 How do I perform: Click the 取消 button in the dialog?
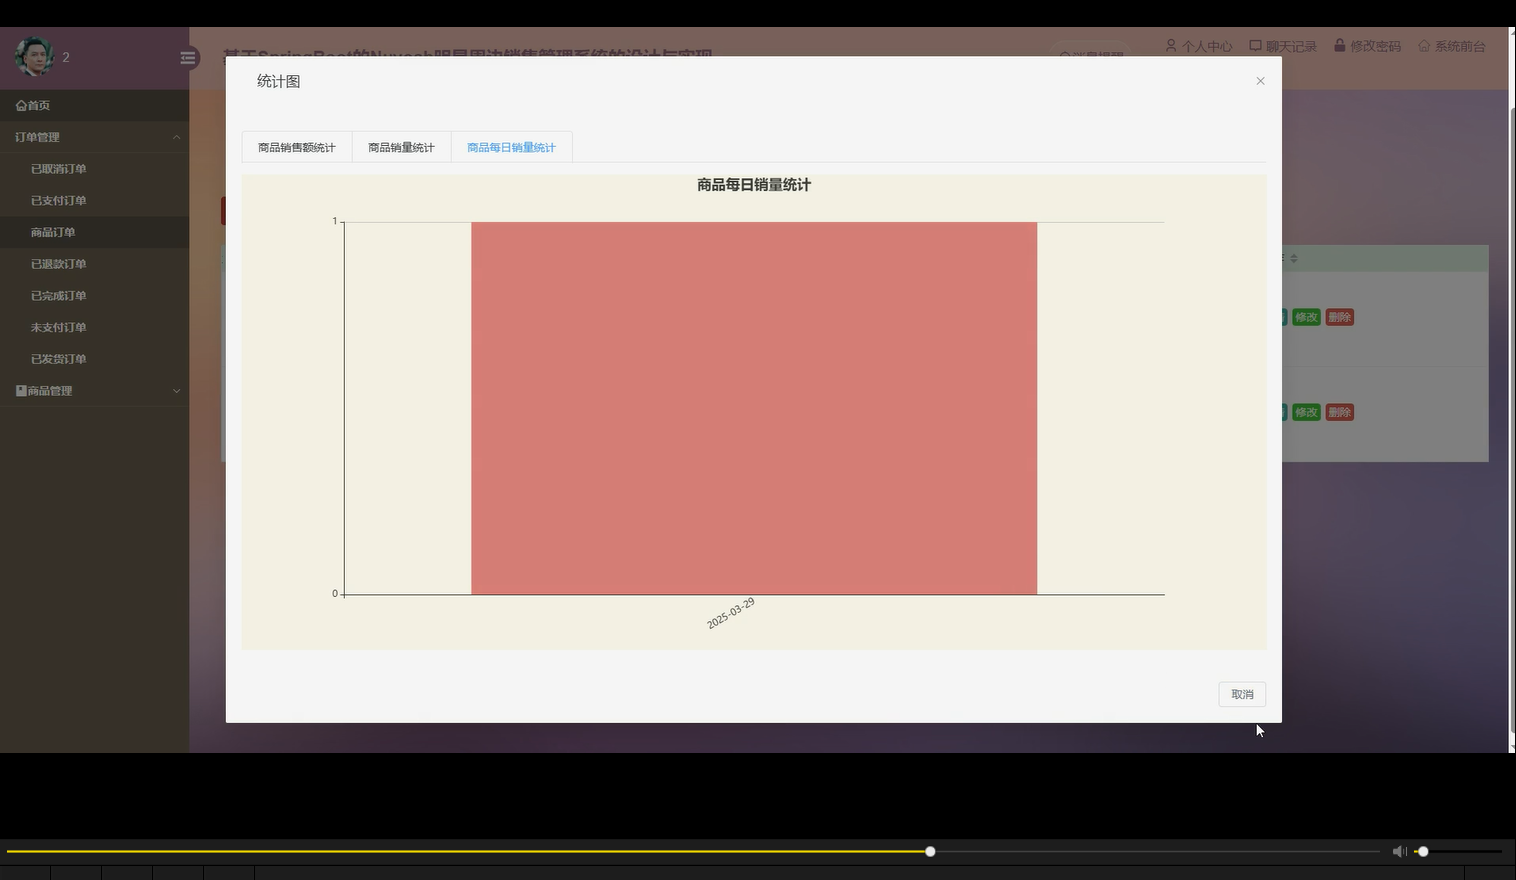tap(1242, 694)
